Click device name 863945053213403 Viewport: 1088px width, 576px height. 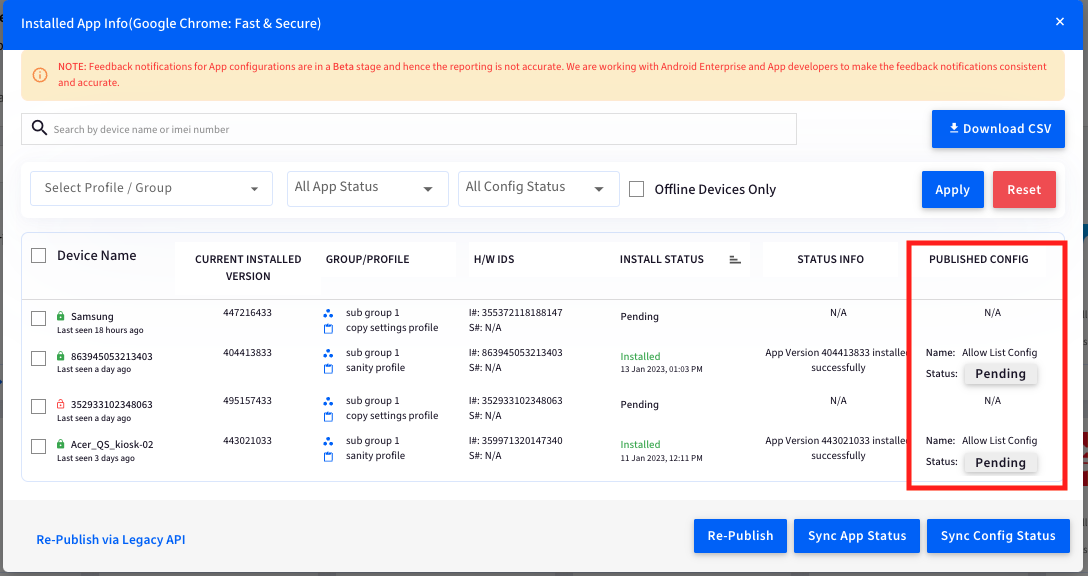(112, 356)
